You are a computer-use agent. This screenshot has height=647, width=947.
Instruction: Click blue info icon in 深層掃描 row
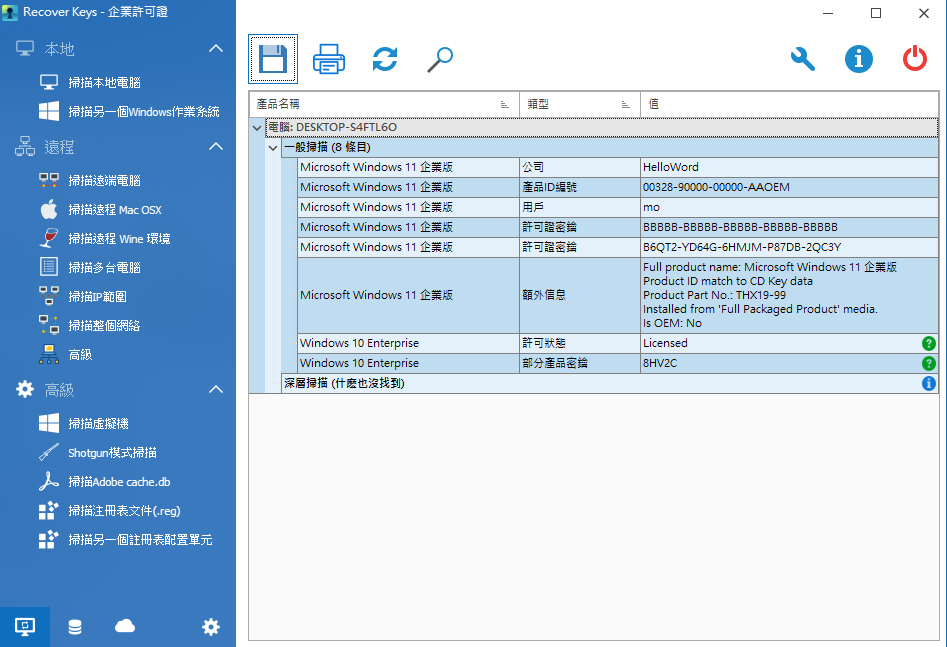point(929,383)
